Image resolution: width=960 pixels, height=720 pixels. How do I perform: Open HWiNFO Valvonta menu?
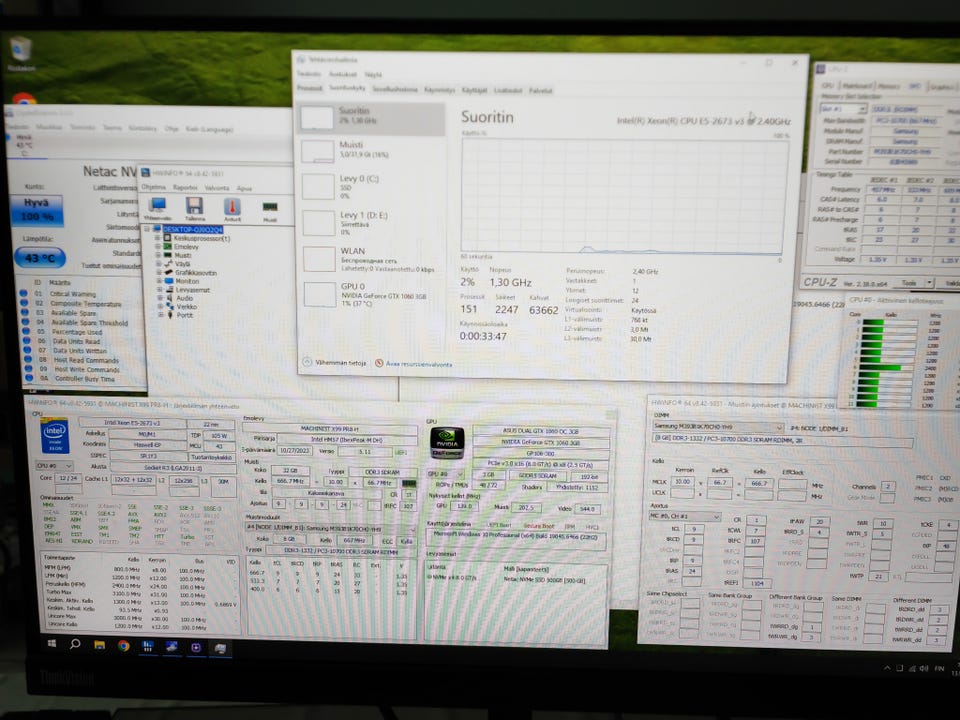(217, 188)
